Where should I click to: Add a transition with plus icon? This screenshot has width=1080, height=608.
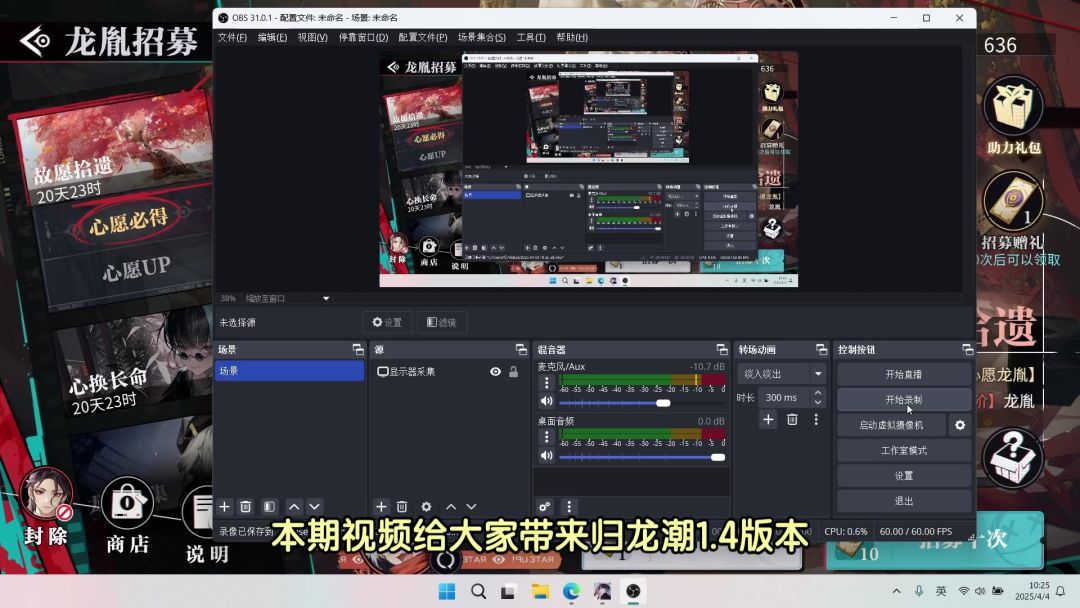pyautogui.click(x=768, y=420)
